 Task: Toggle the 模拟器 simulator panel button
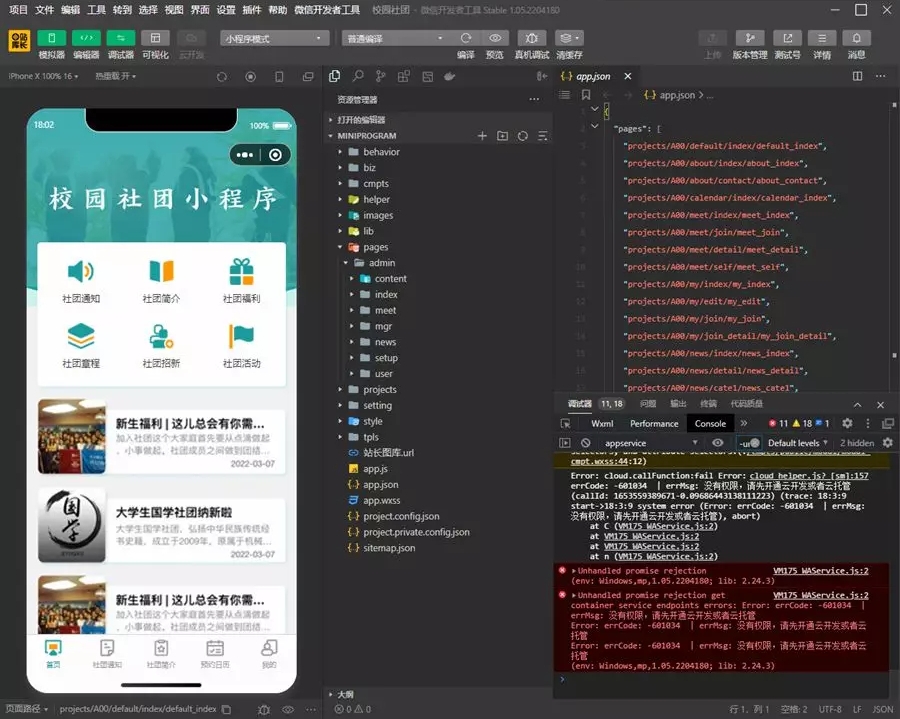(51, 39)
